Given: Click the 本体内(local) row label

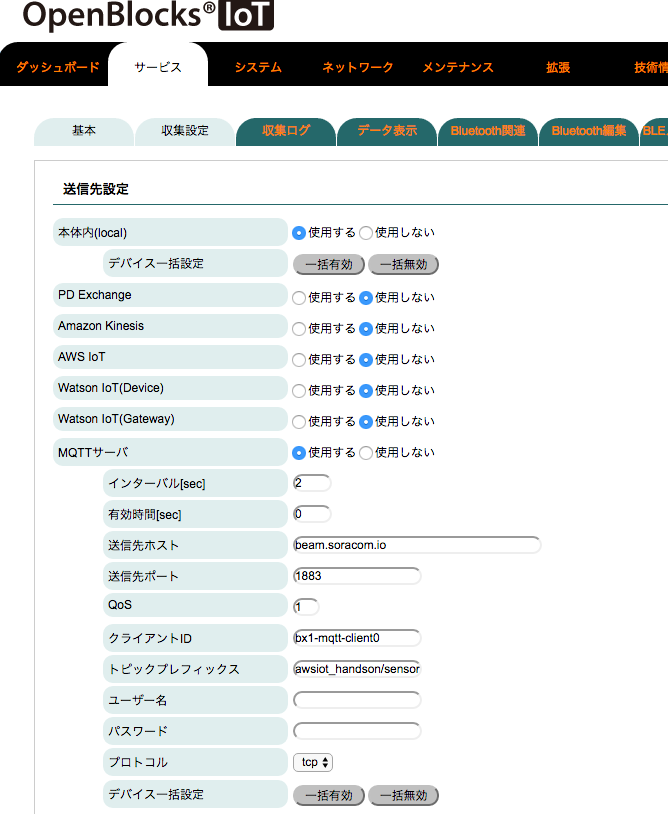Looking at the screenshot, I should (170, 232).
